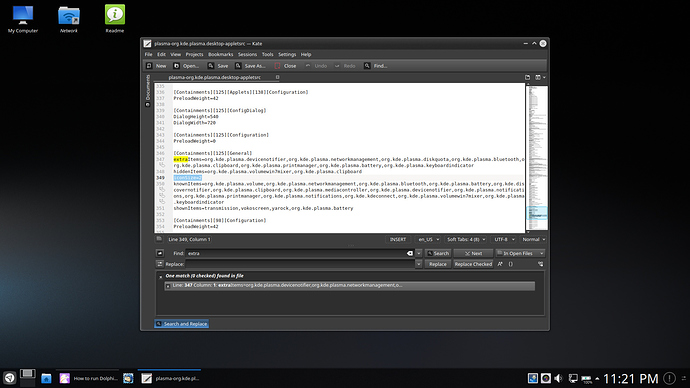This screenshot has width=690, height=388.
Task: Click the split view icon by tabs
Action: [538, 77]
